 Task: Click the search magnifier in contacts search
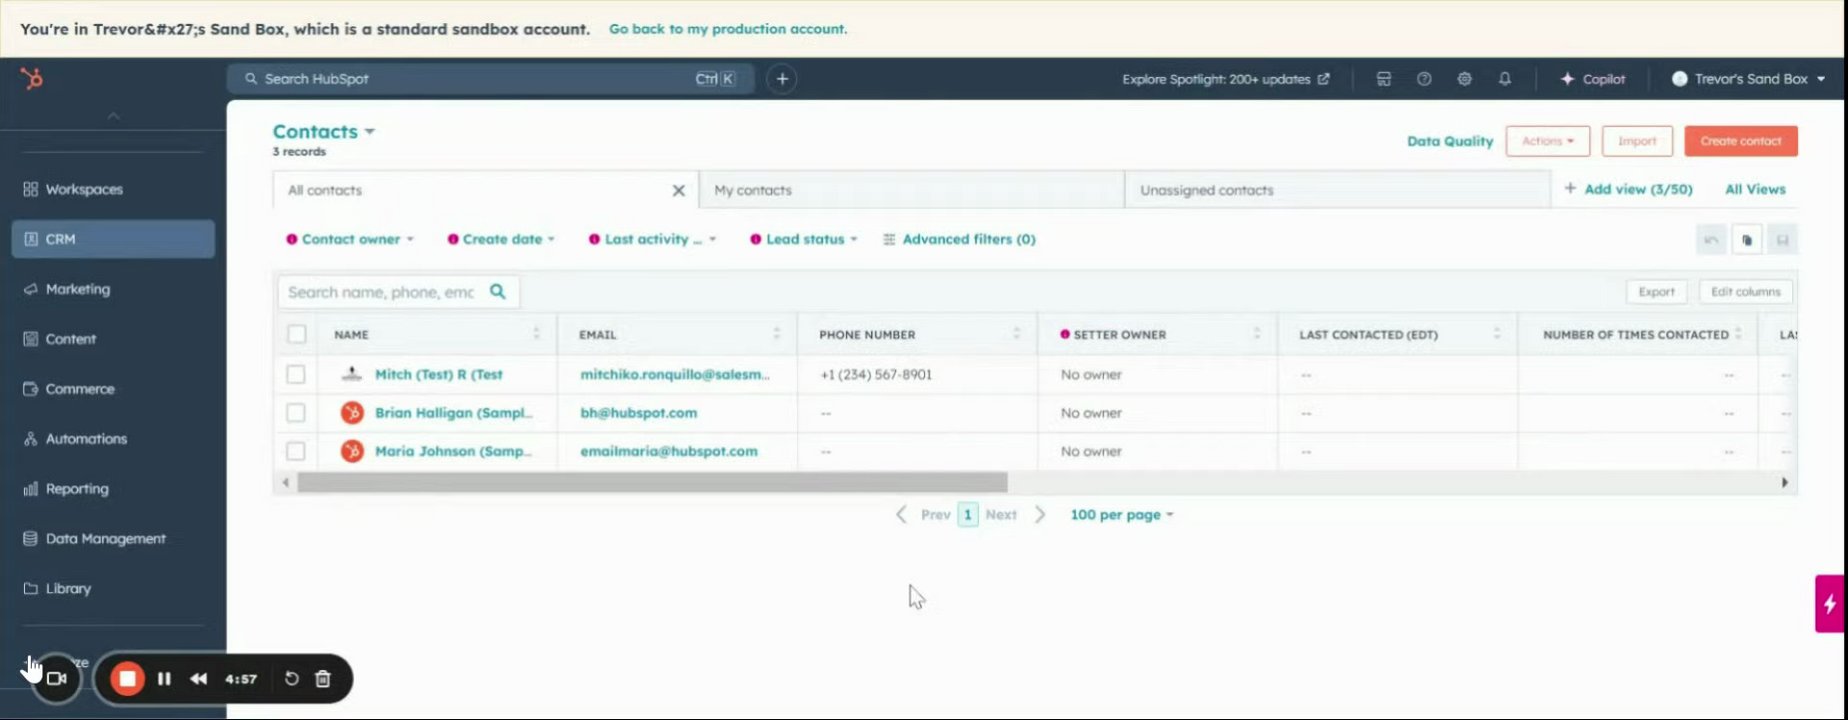tap(497, 292)
